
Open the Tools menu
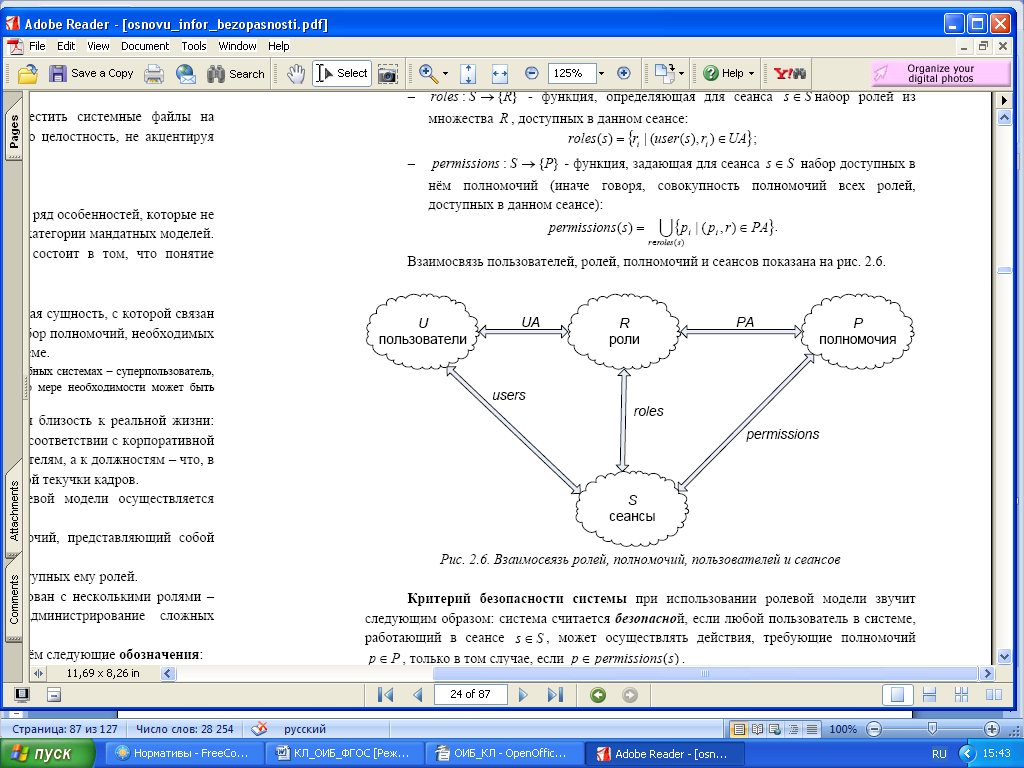point(194,46)
